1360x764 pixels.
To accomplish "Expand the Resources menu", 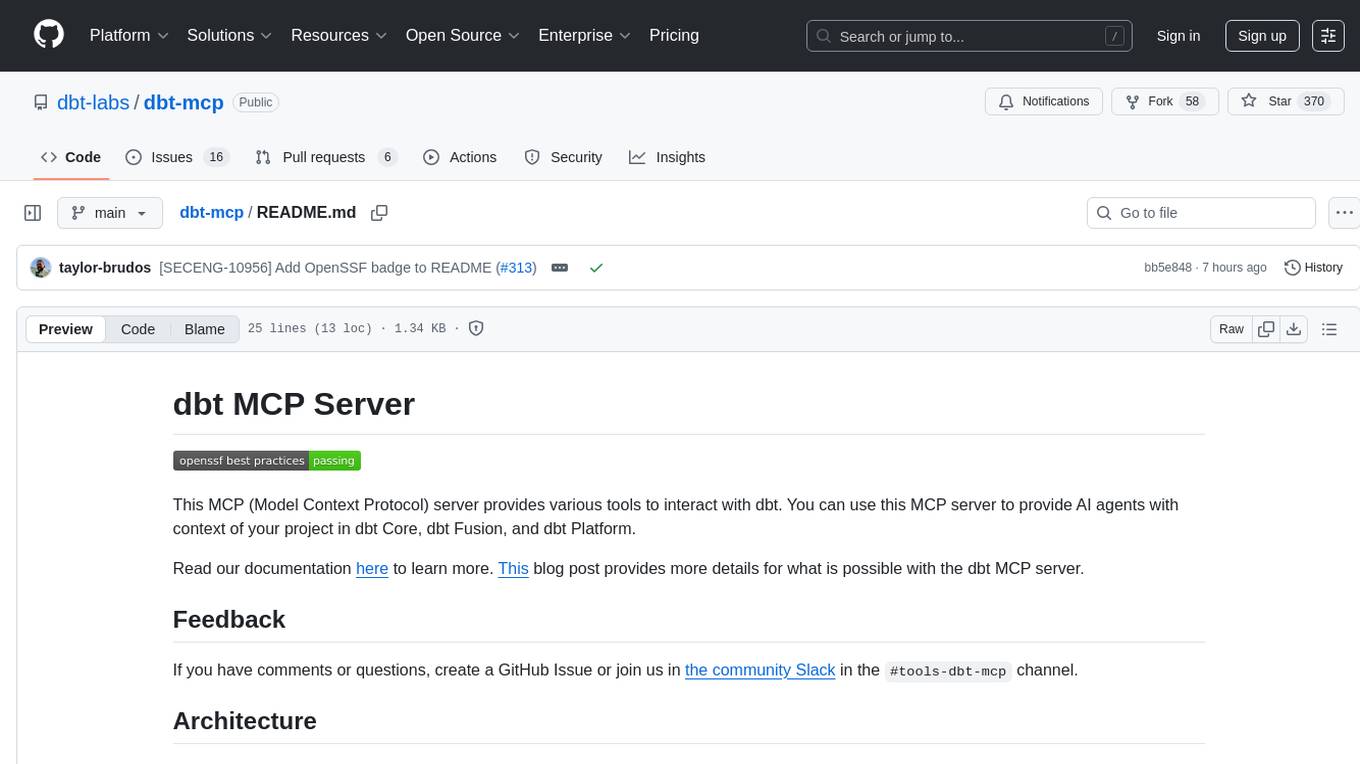I will click(x=339, y=35).
